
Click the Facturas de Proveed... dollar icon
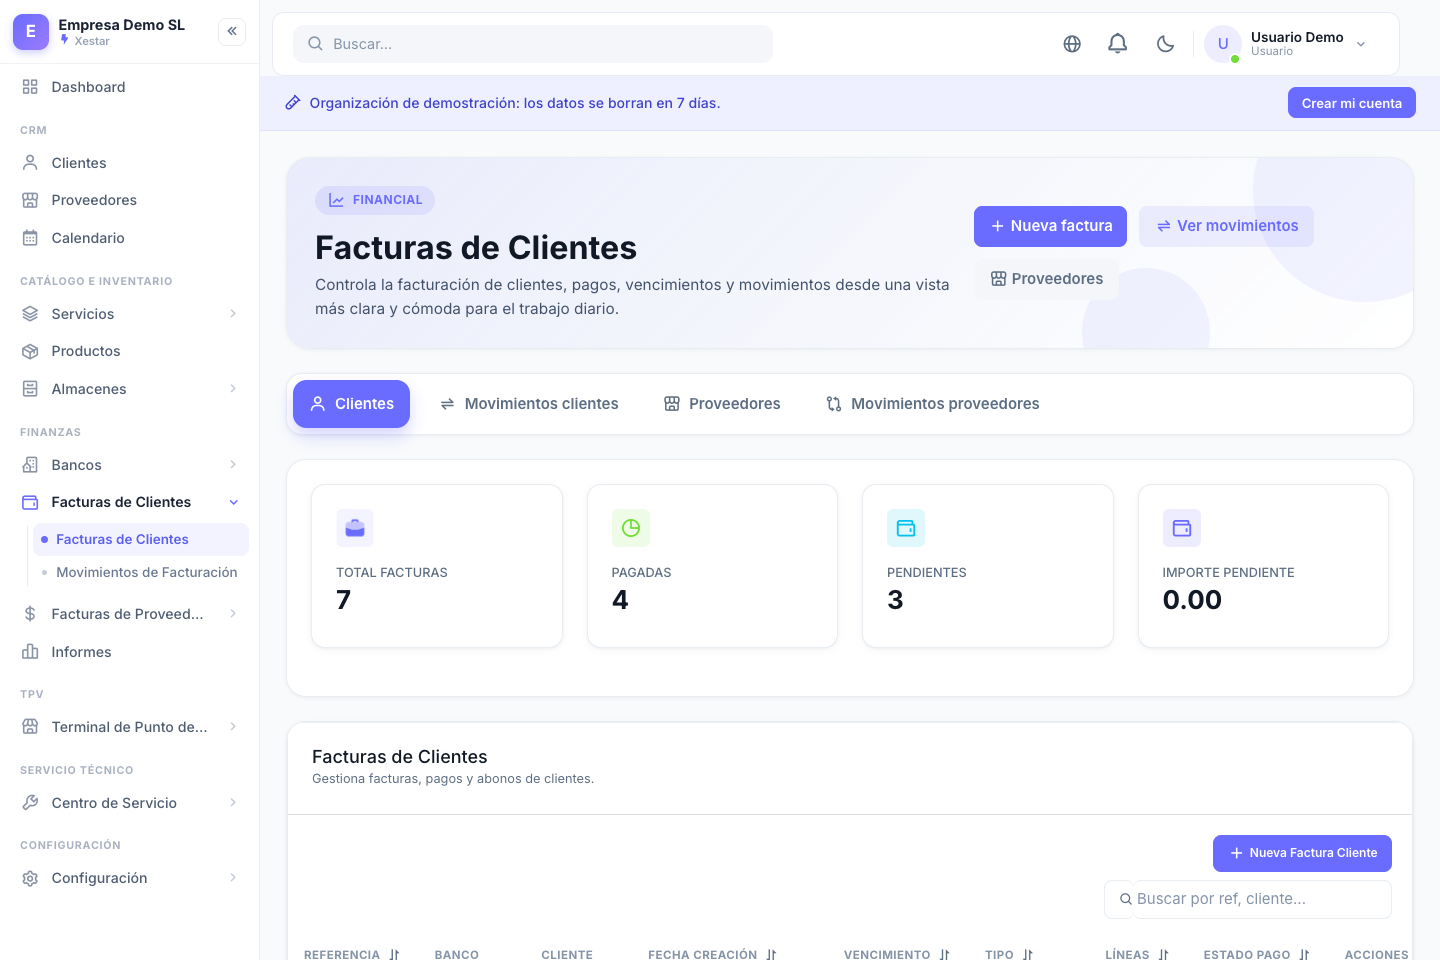(x=30, y=614)
